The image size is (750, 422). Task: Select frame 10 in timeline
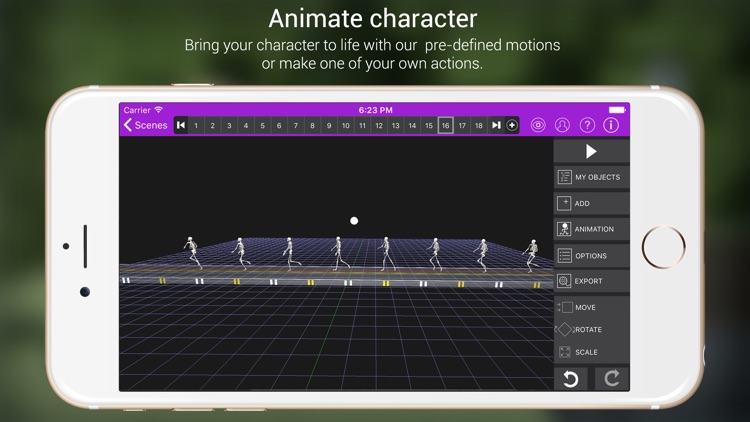click(346, 125)
